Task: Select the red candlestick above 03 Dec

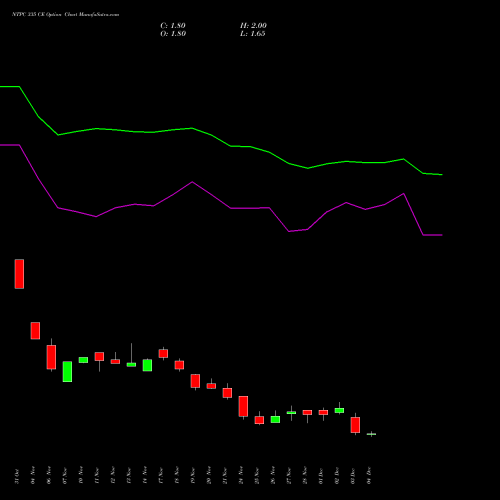Action: point(355,425)
